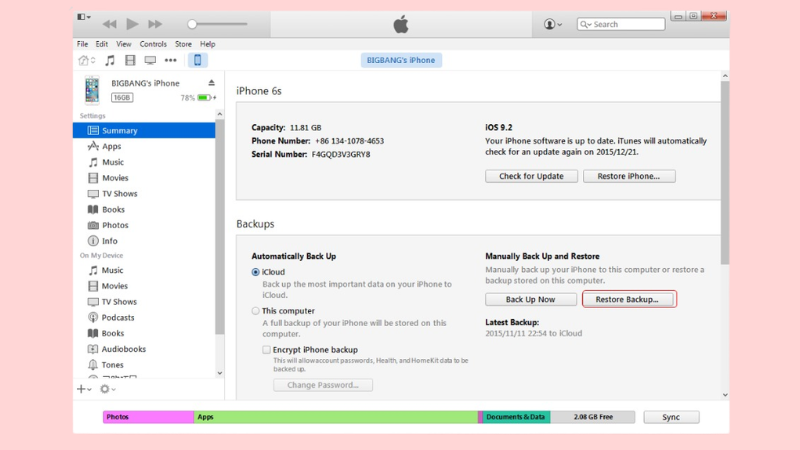
Task: Click the 78% battery indicator
Action: (x=198, y=97)
